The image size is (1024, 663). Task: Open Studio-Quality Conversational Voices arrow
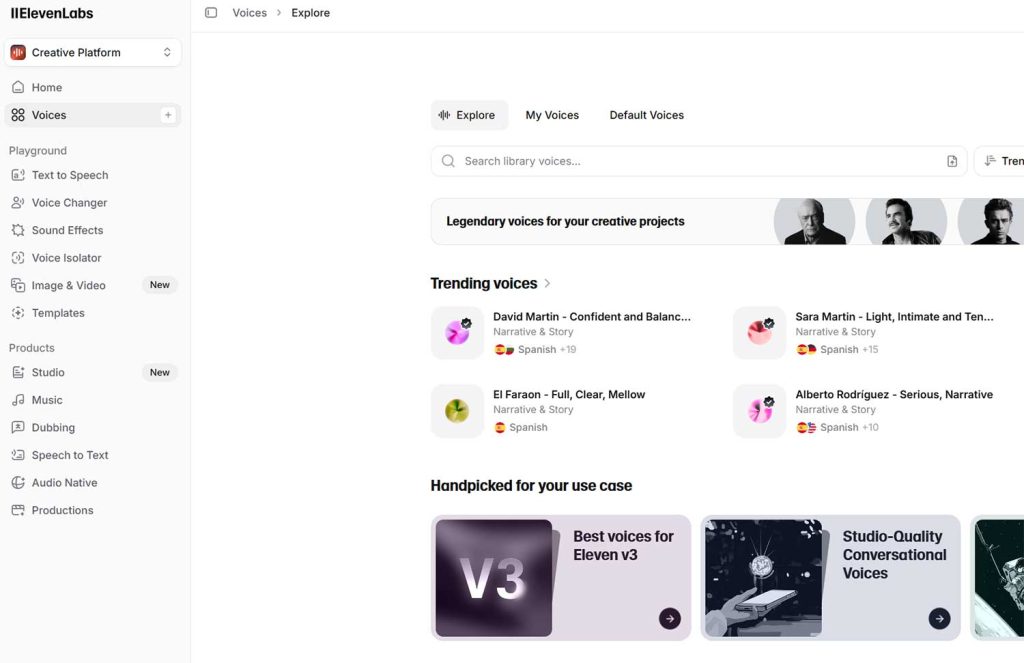pos(939,619)
